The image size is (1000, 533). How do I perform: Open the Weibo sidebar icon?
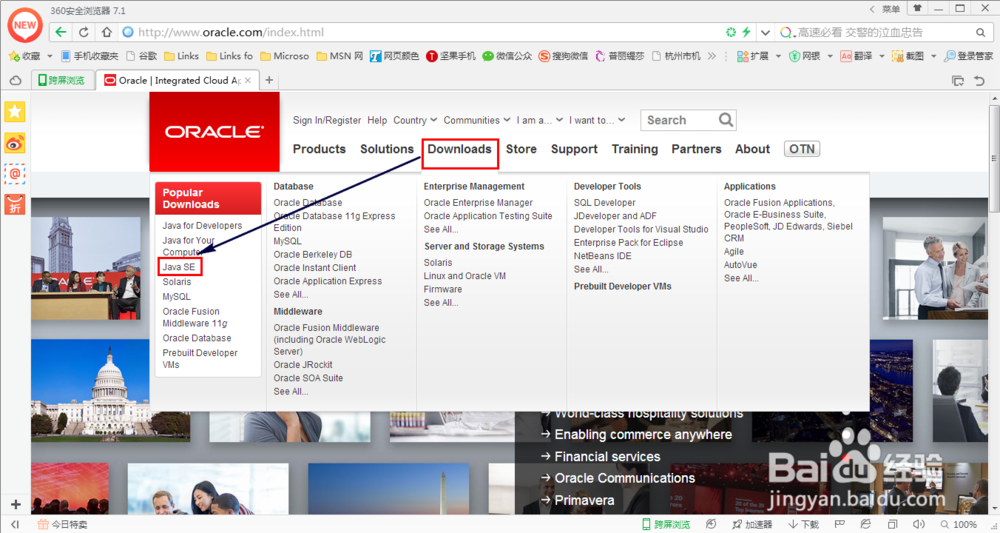pos(15,143)
